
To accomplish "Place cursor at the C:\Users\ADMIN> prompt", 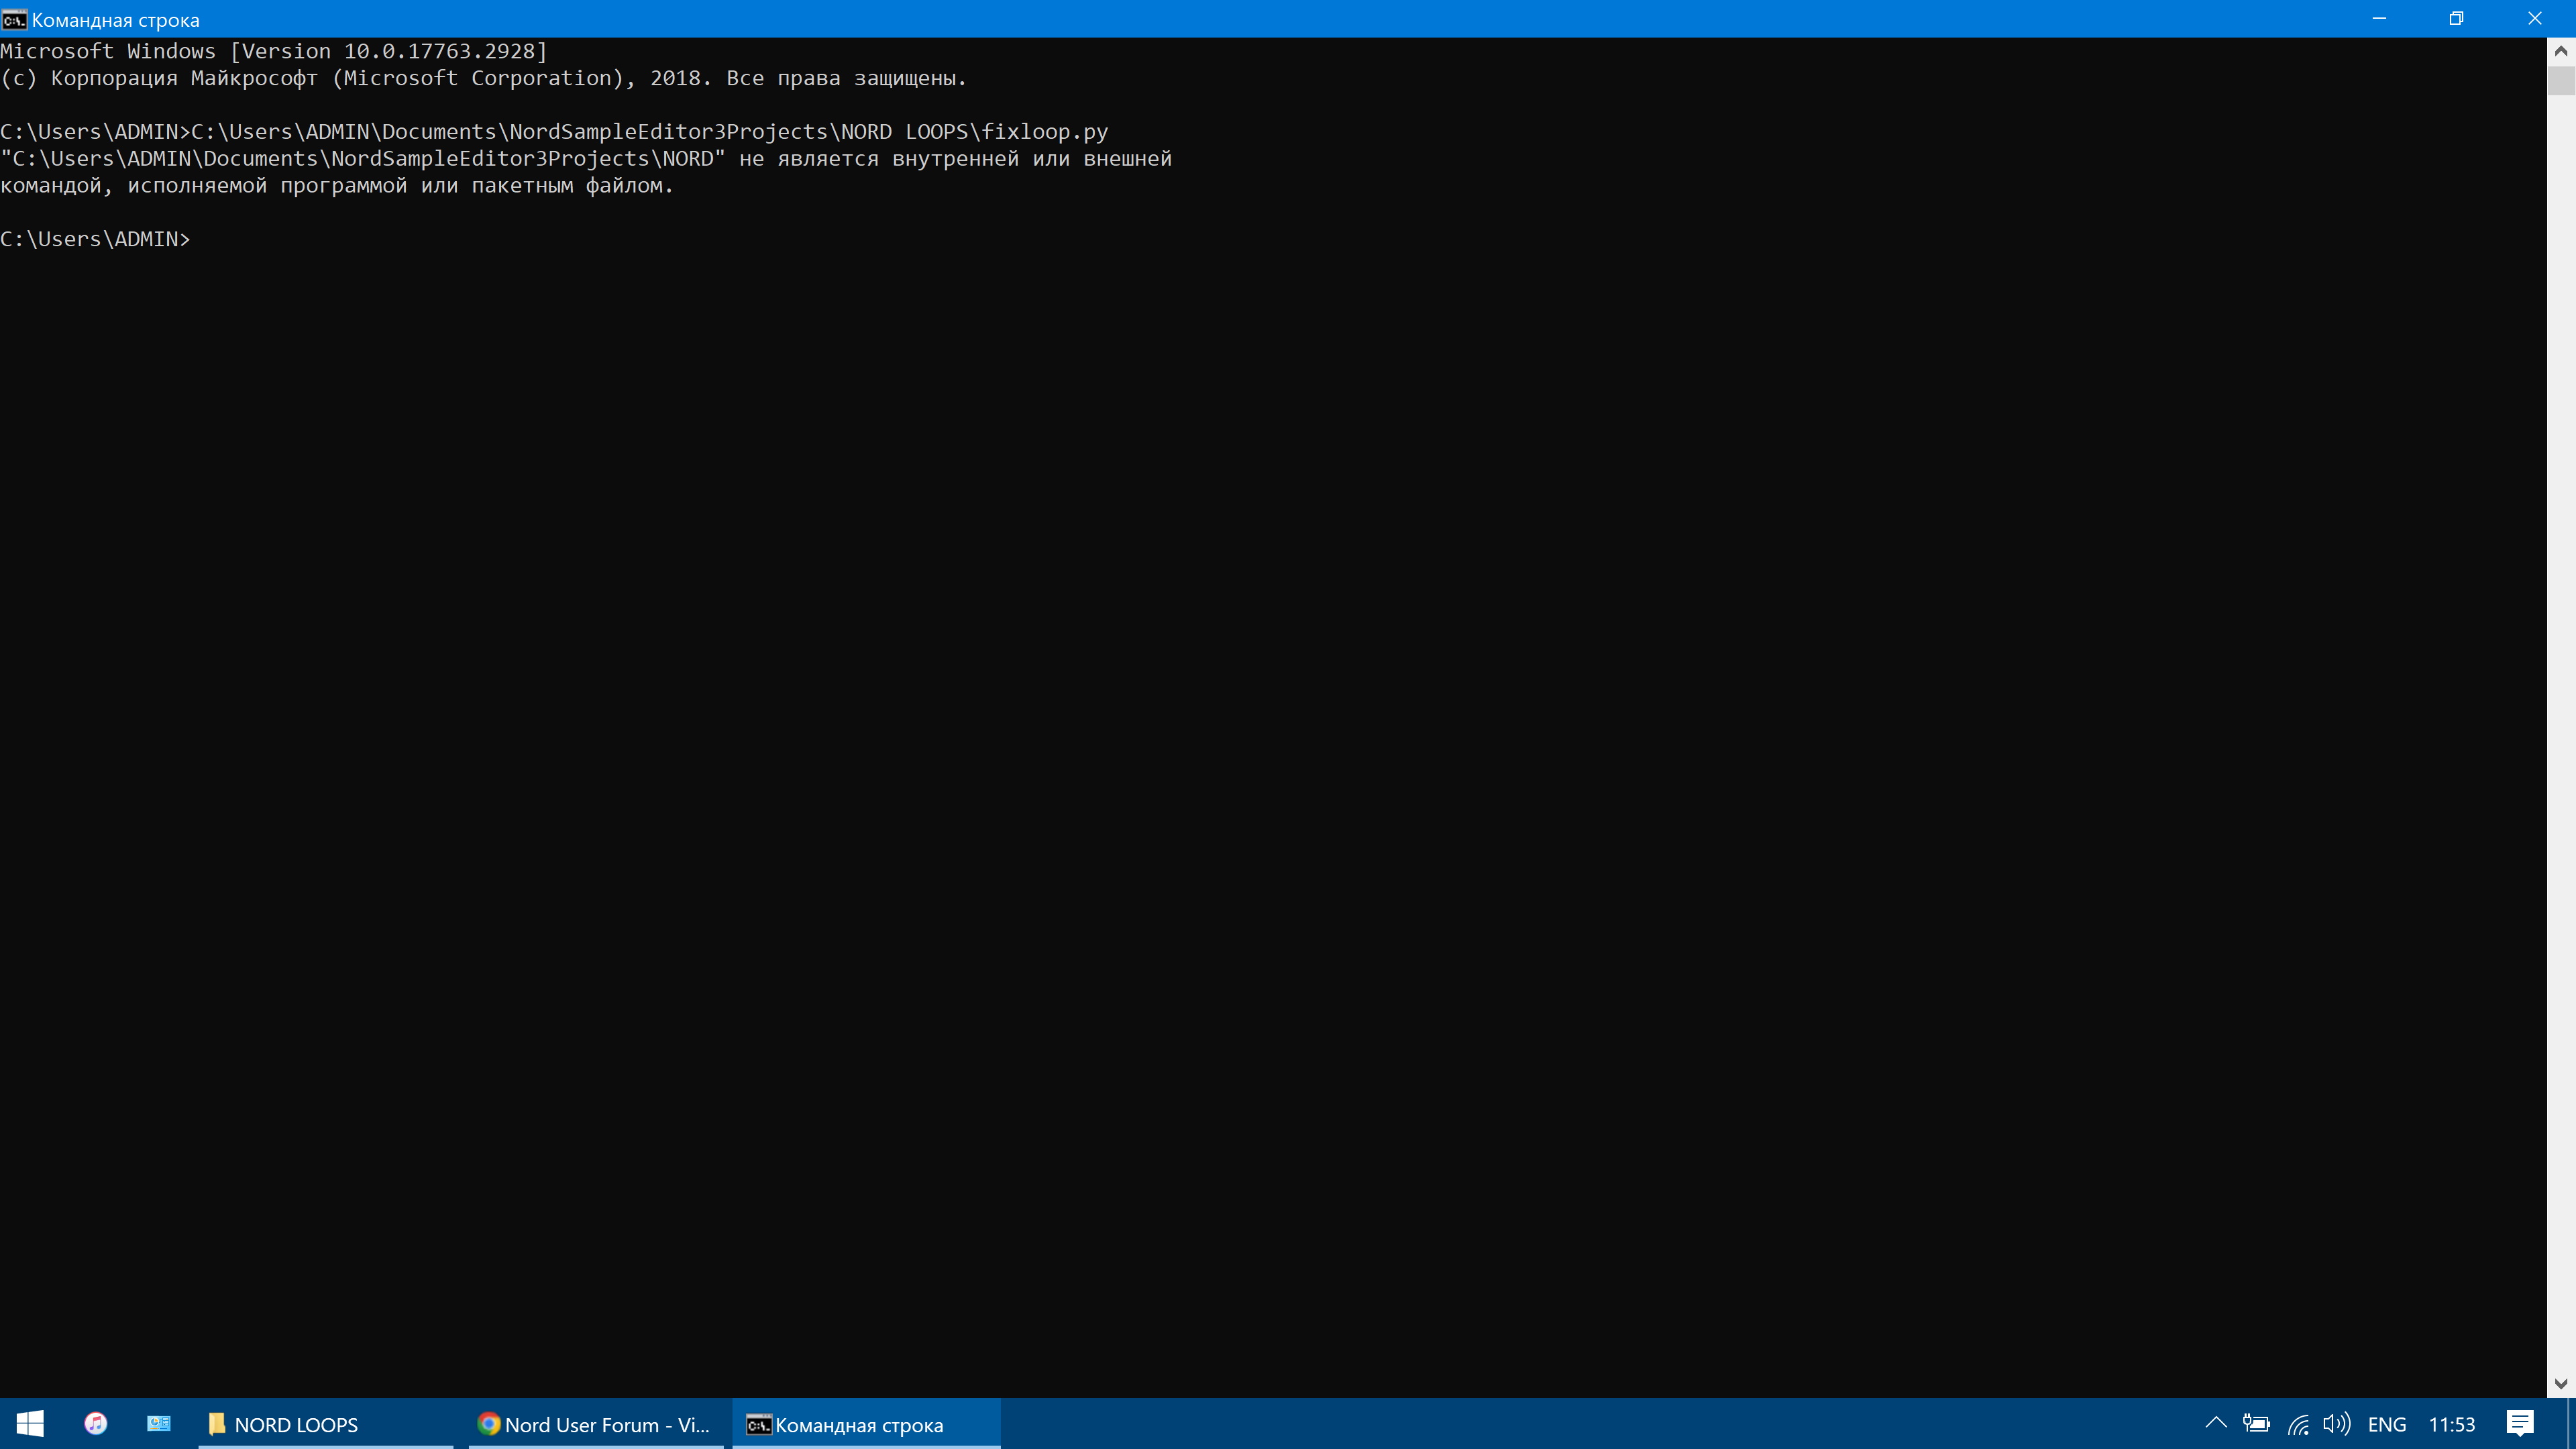I will click(200, 238).
